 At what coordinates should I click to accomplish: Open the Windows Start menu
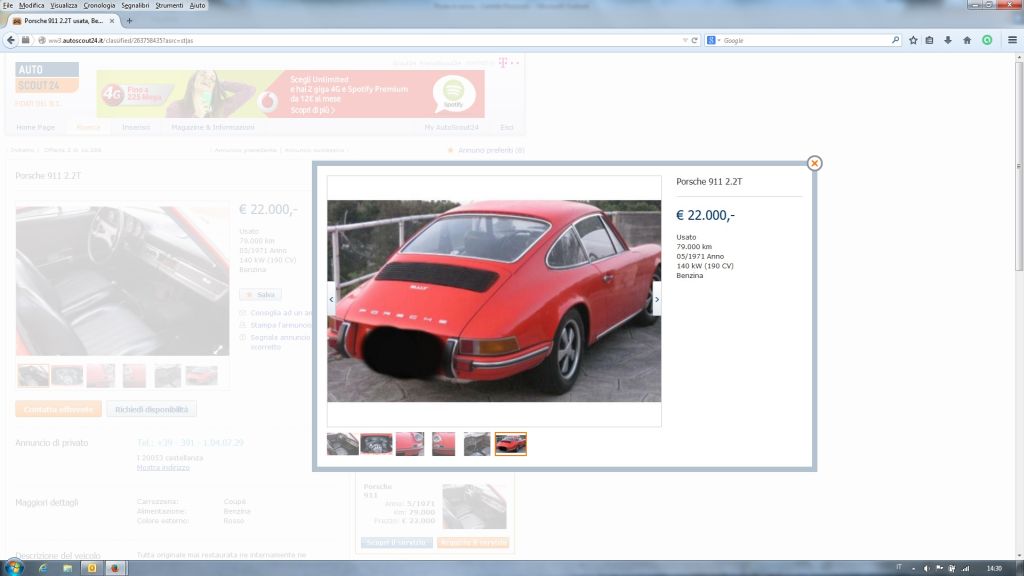[x=13, y=568]
